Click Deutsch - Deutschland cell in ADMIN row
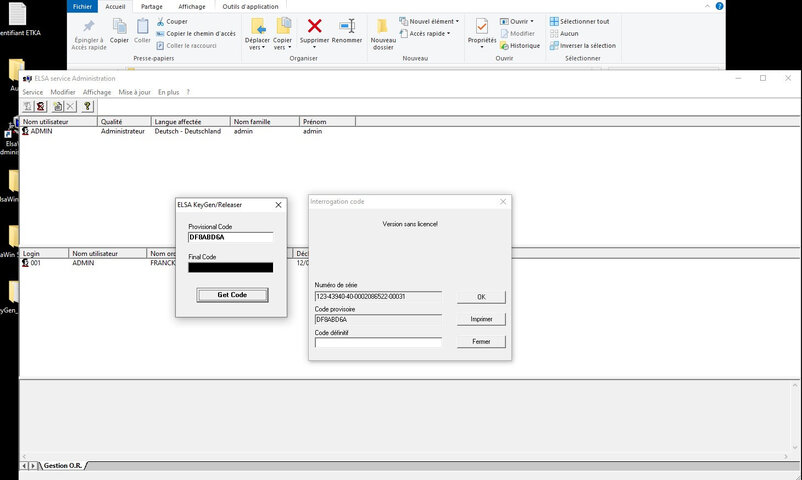Image resolution: width=802 pixels, height=480 pixels. click(x=188, y=131)
